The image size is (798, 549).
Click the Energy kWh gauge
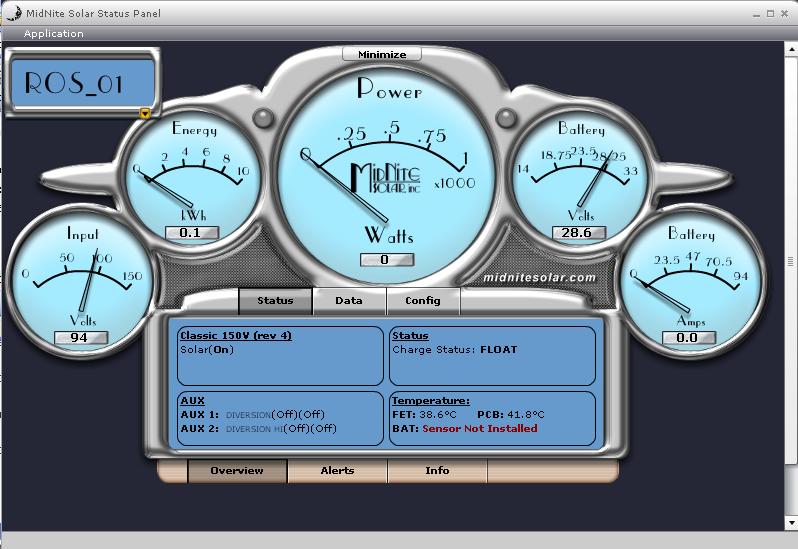[x=192, y=180]
